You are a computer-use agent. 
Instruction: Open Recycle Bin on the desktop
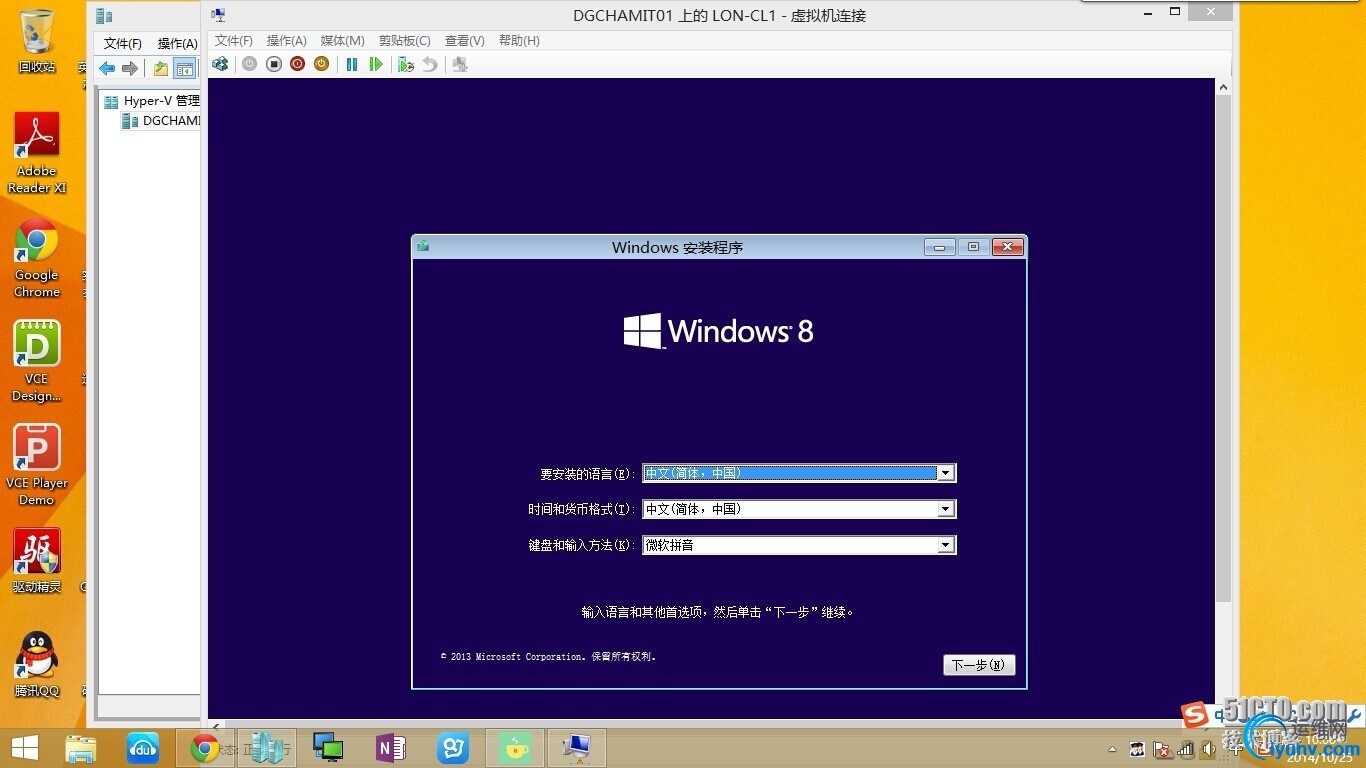pos(37,41)
